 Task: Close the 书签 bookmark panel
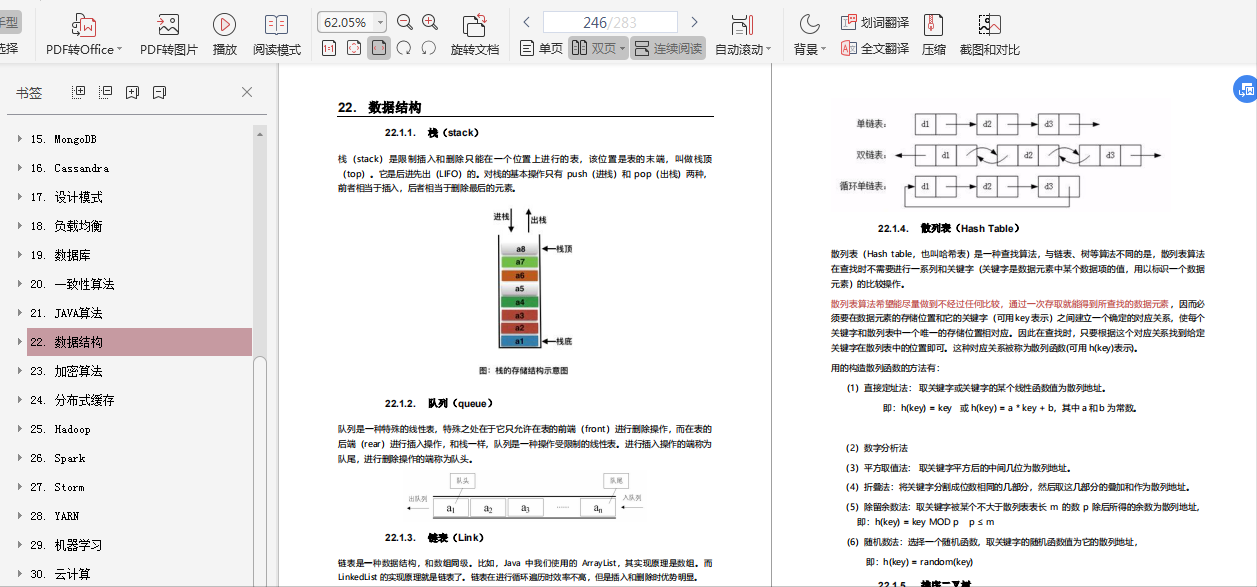pyautogui.click(x=247, y=92)
